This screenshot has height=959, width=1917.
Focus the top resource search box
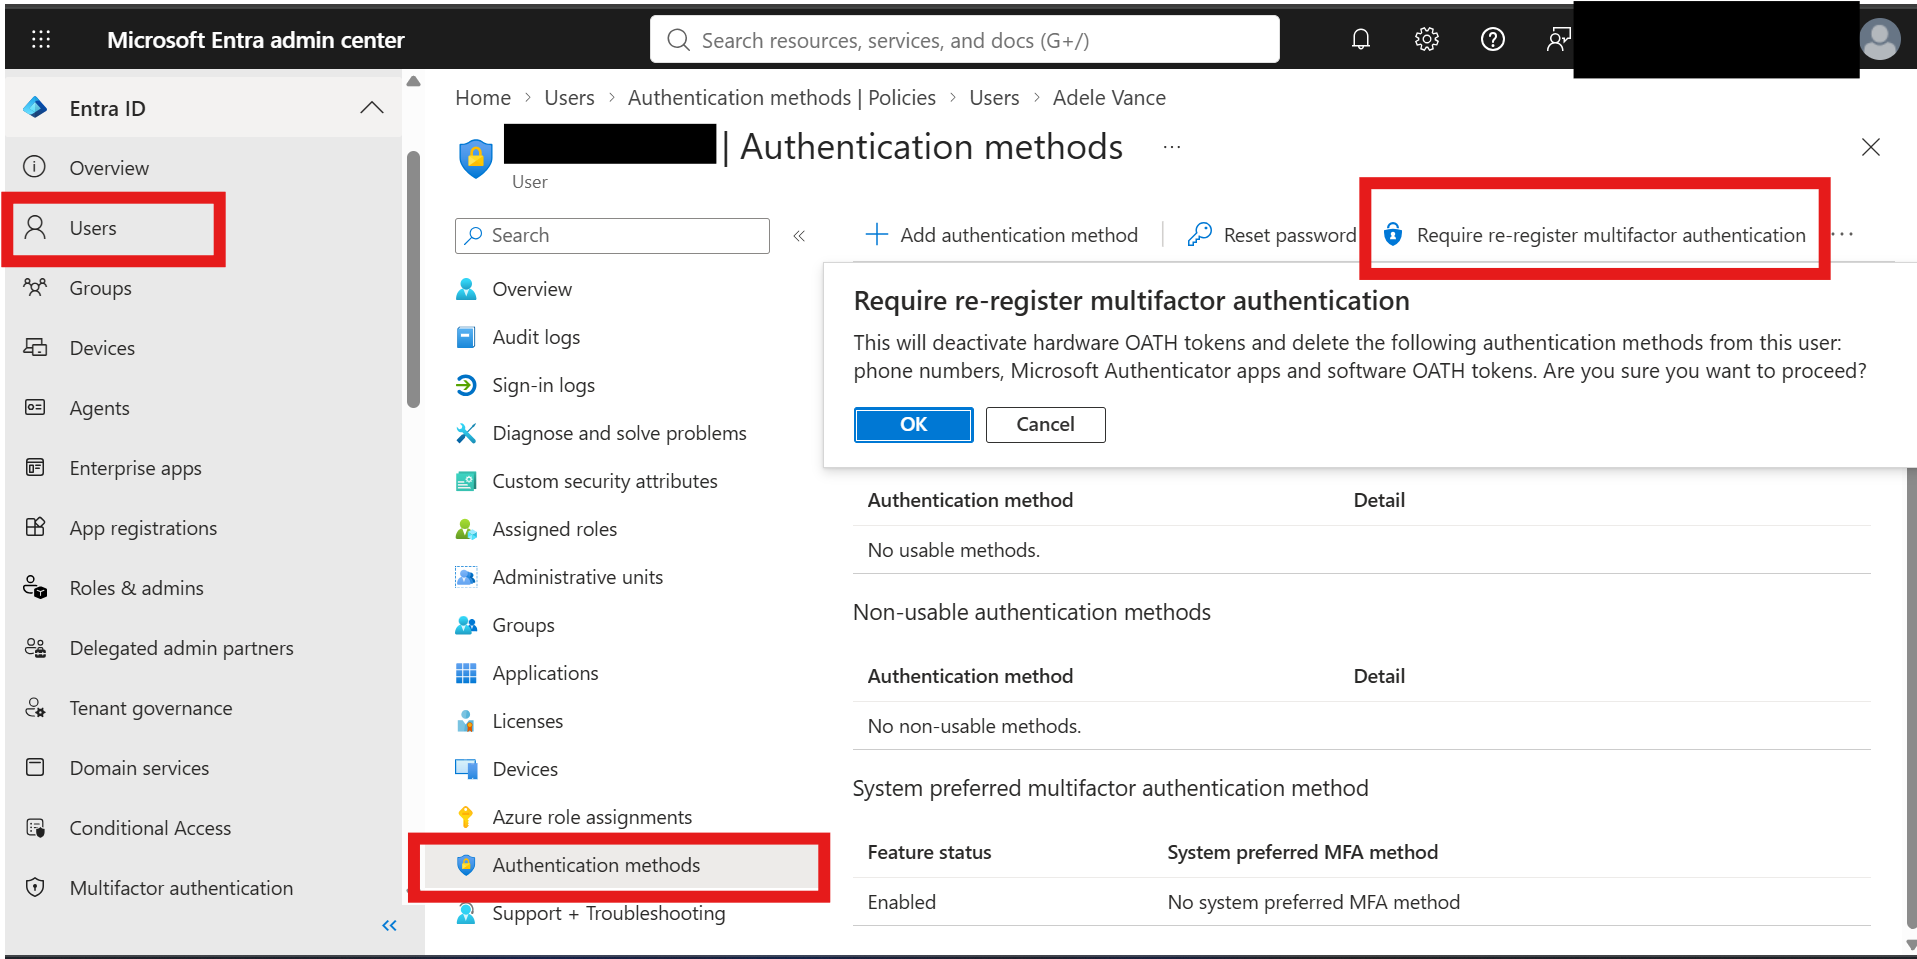pyautogui.click(x=965, y=40)
